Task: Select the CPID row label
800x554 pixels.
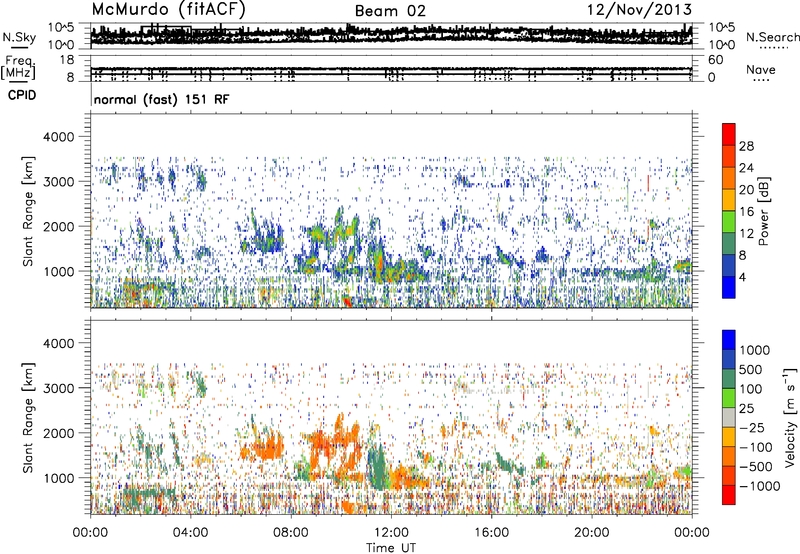Action: (22, 95)
